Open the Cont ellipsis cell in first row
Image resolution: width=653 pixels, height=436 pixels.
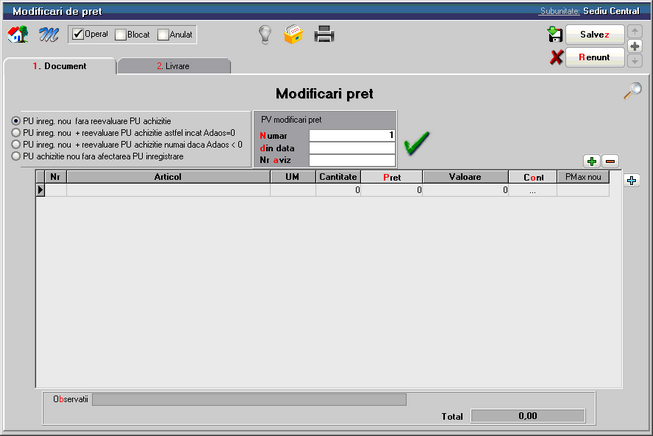(x=533, y=190)
